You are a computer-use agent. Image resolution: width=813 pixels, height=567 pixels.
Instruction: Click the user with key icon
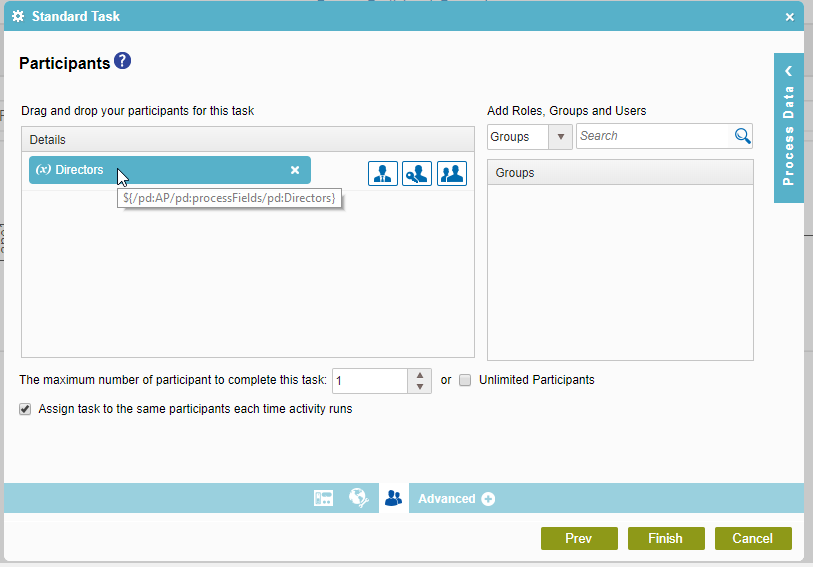click(x=417, y=173)
